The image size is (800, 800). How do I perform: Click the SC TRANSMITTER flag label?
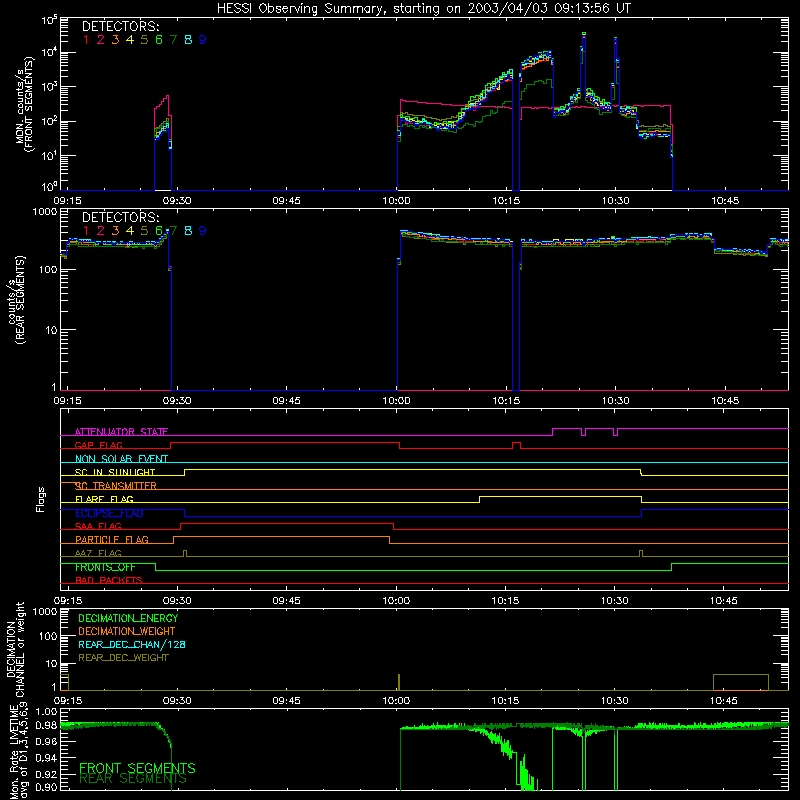(x=116, y=486)
